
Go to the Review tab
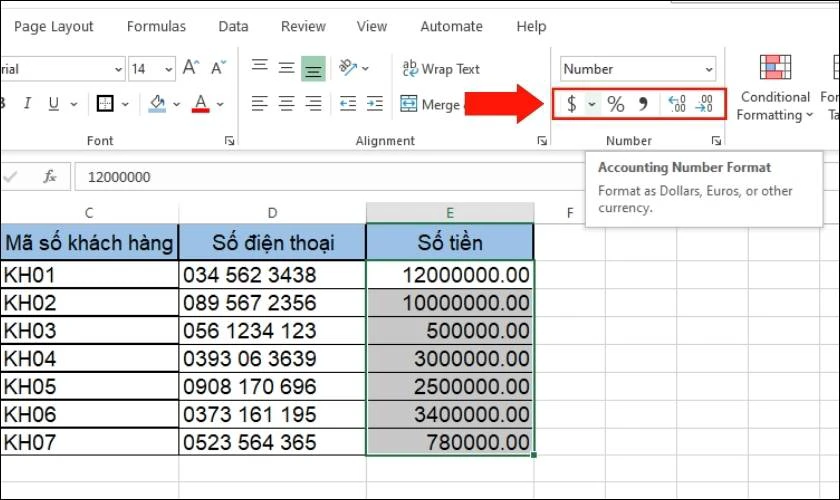(x=303, y=26)
